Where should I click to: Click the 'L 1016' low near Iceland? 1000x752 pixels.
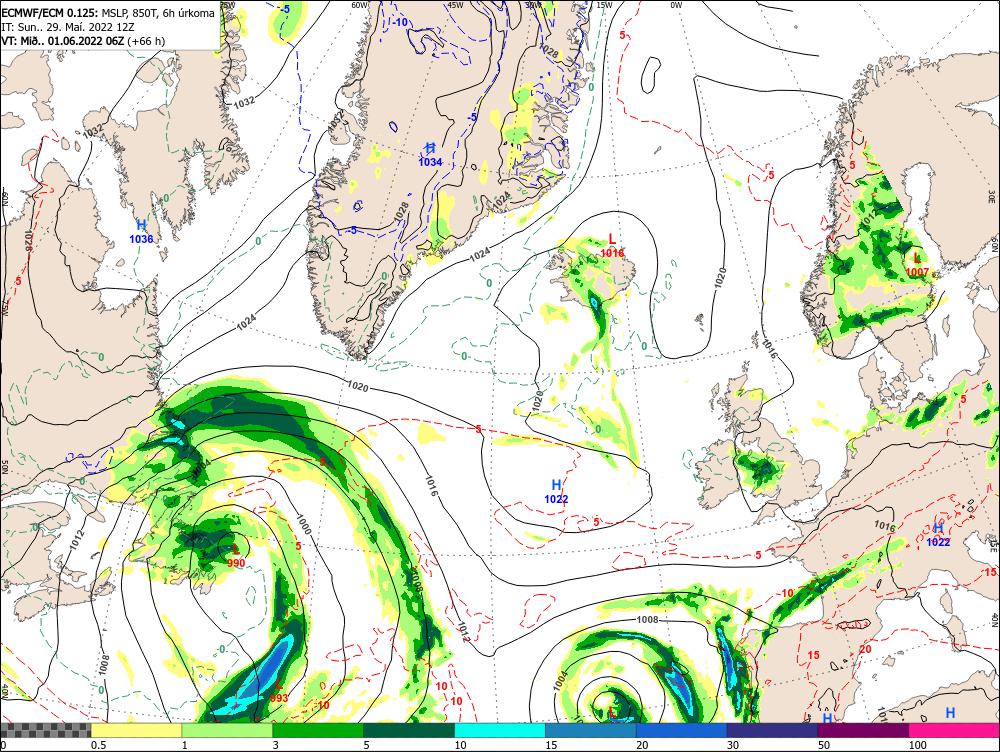click(612, 246)
